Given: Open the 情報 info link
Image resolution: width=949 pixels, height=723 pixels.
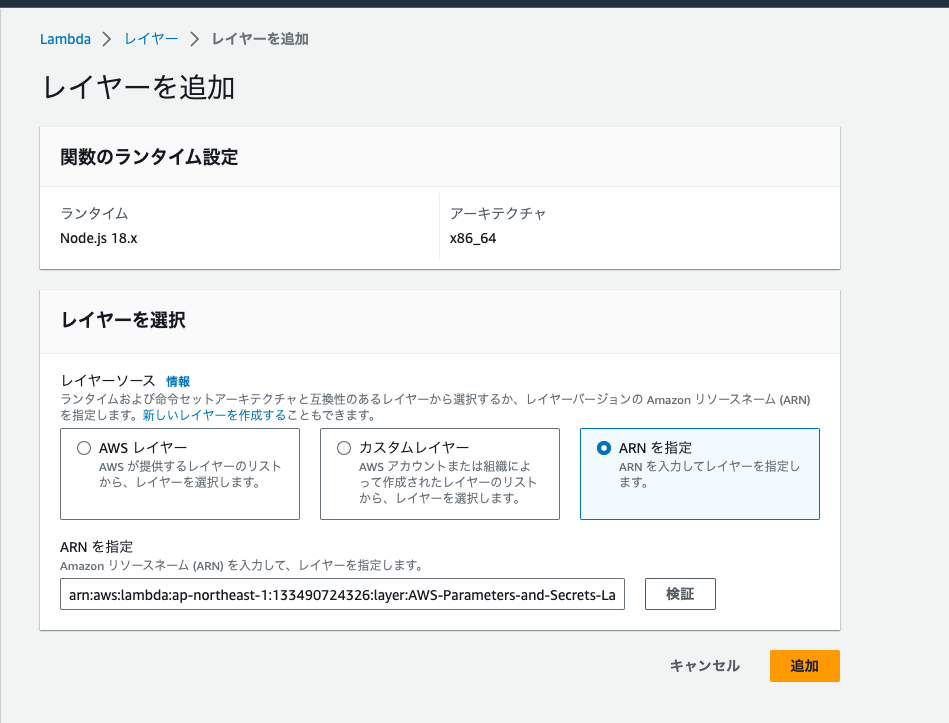Looking at the screenshot, I should point(178,381).
